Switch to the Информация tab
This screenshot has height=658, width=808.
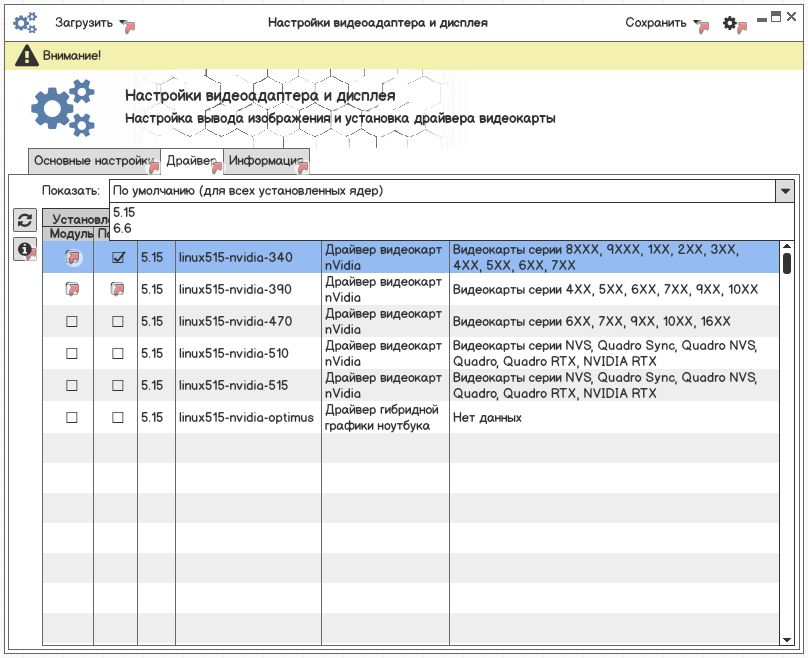pos(265,161)
